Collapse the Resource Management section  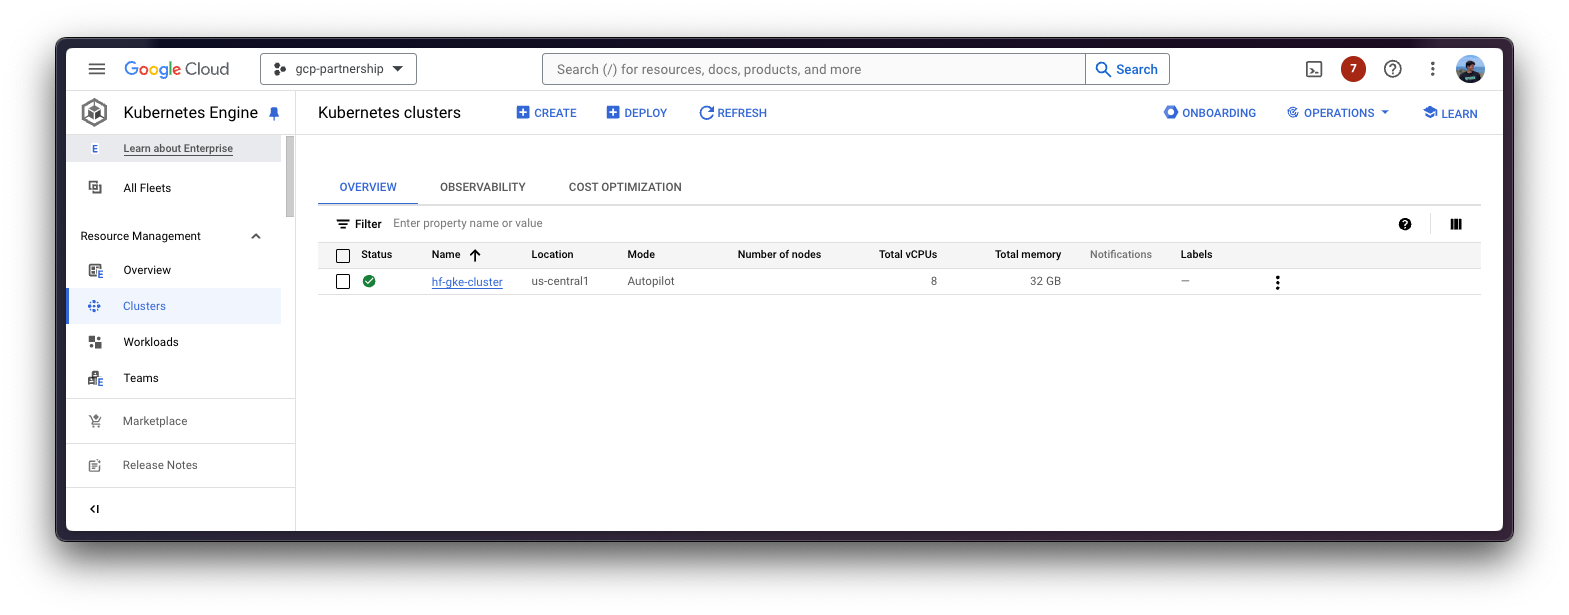(x=256, y=236)
